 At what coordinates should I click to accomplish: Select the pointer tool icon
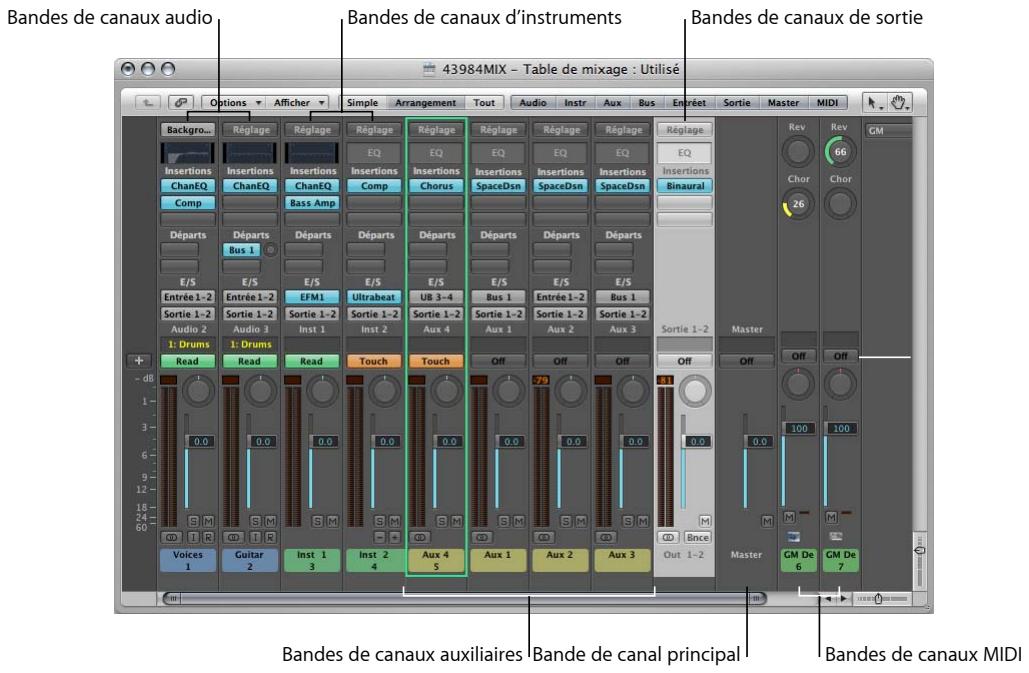pos(873,103)
